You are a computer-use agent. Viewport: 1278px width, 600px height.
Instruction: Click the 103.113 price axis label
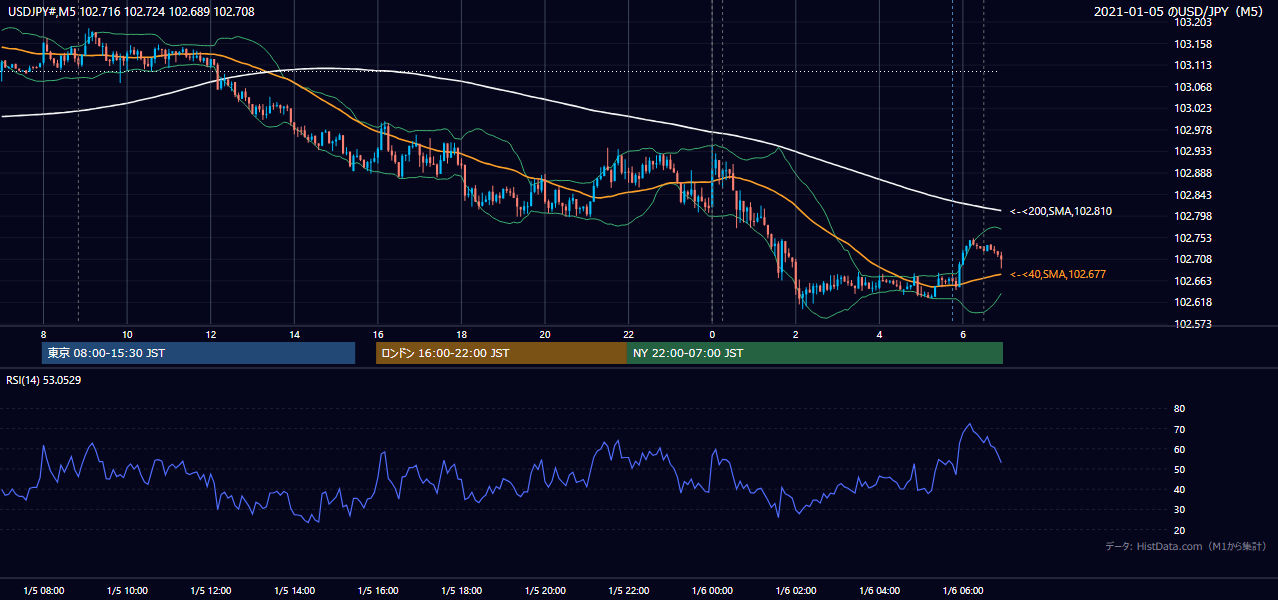coord(1193,65)
